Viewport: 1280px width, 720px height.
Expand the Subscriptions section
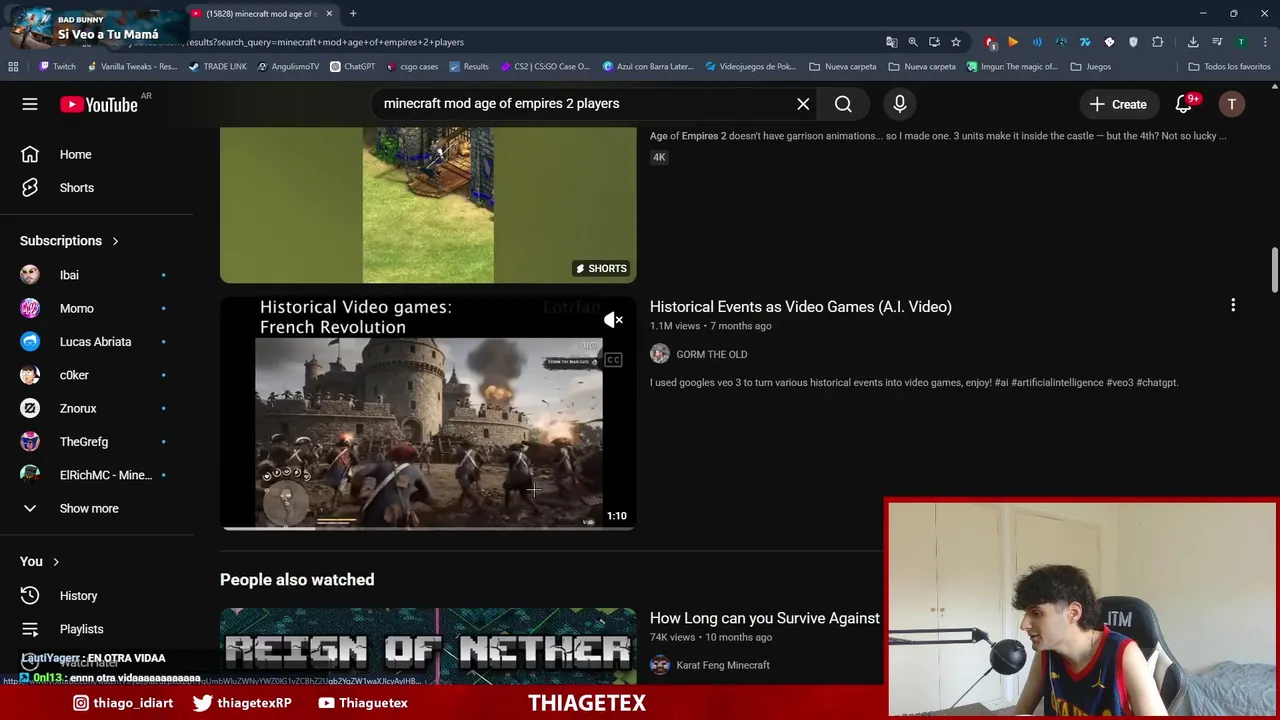point(70,241)
